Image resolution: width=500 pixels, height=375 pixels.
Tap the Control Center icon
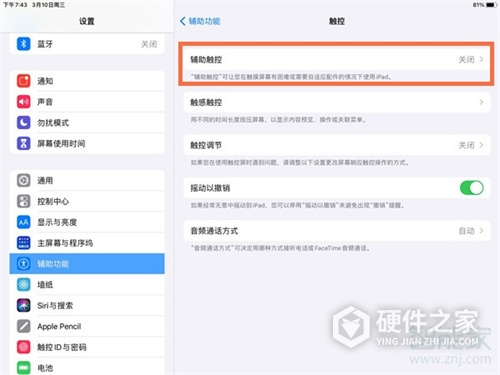[23, 201]
